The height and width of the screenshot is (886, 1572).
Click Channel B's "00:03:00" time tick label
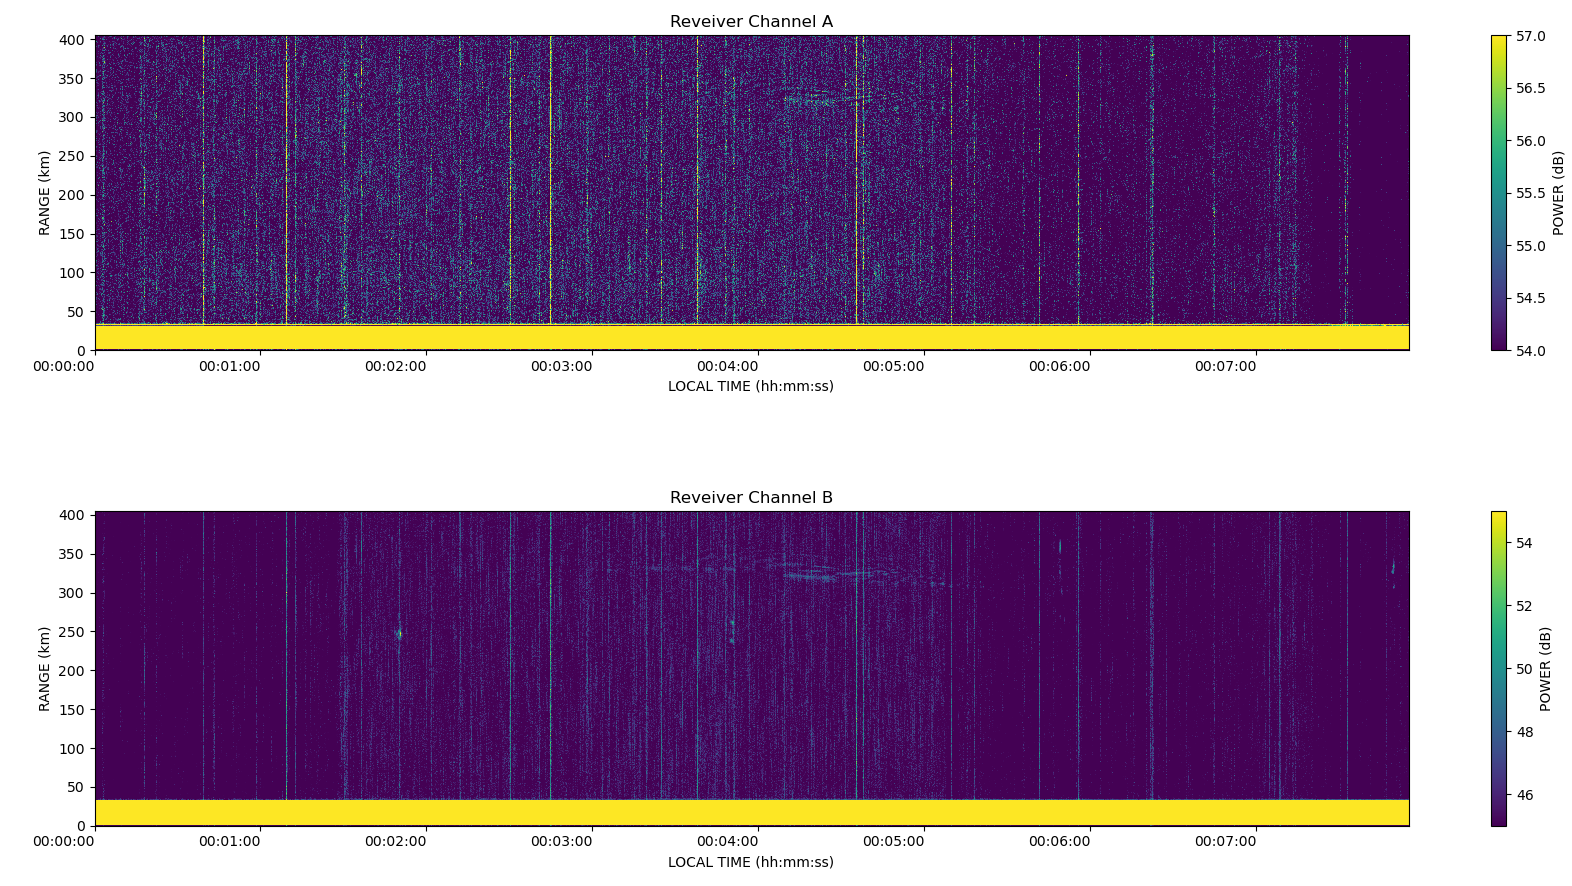pyautogui.click(x=561, y=842)
